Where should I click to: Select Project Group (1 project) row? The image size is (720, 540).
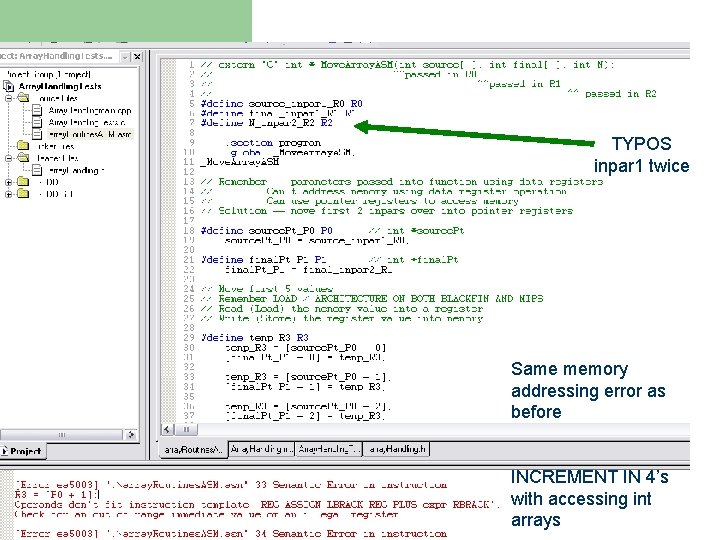point(49,74)
